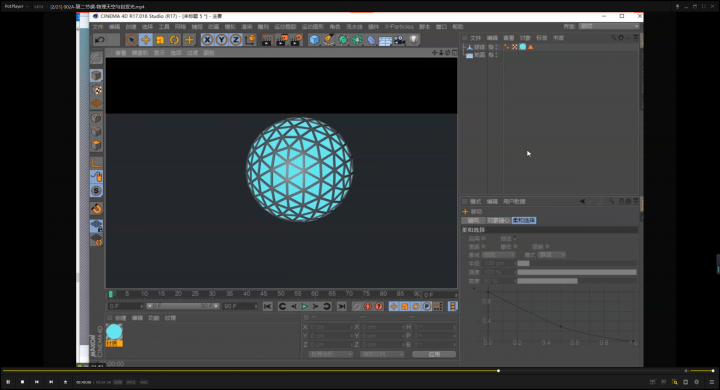
Task: Open the scale mode dropdown left of 应用
Action: point(382,354)
